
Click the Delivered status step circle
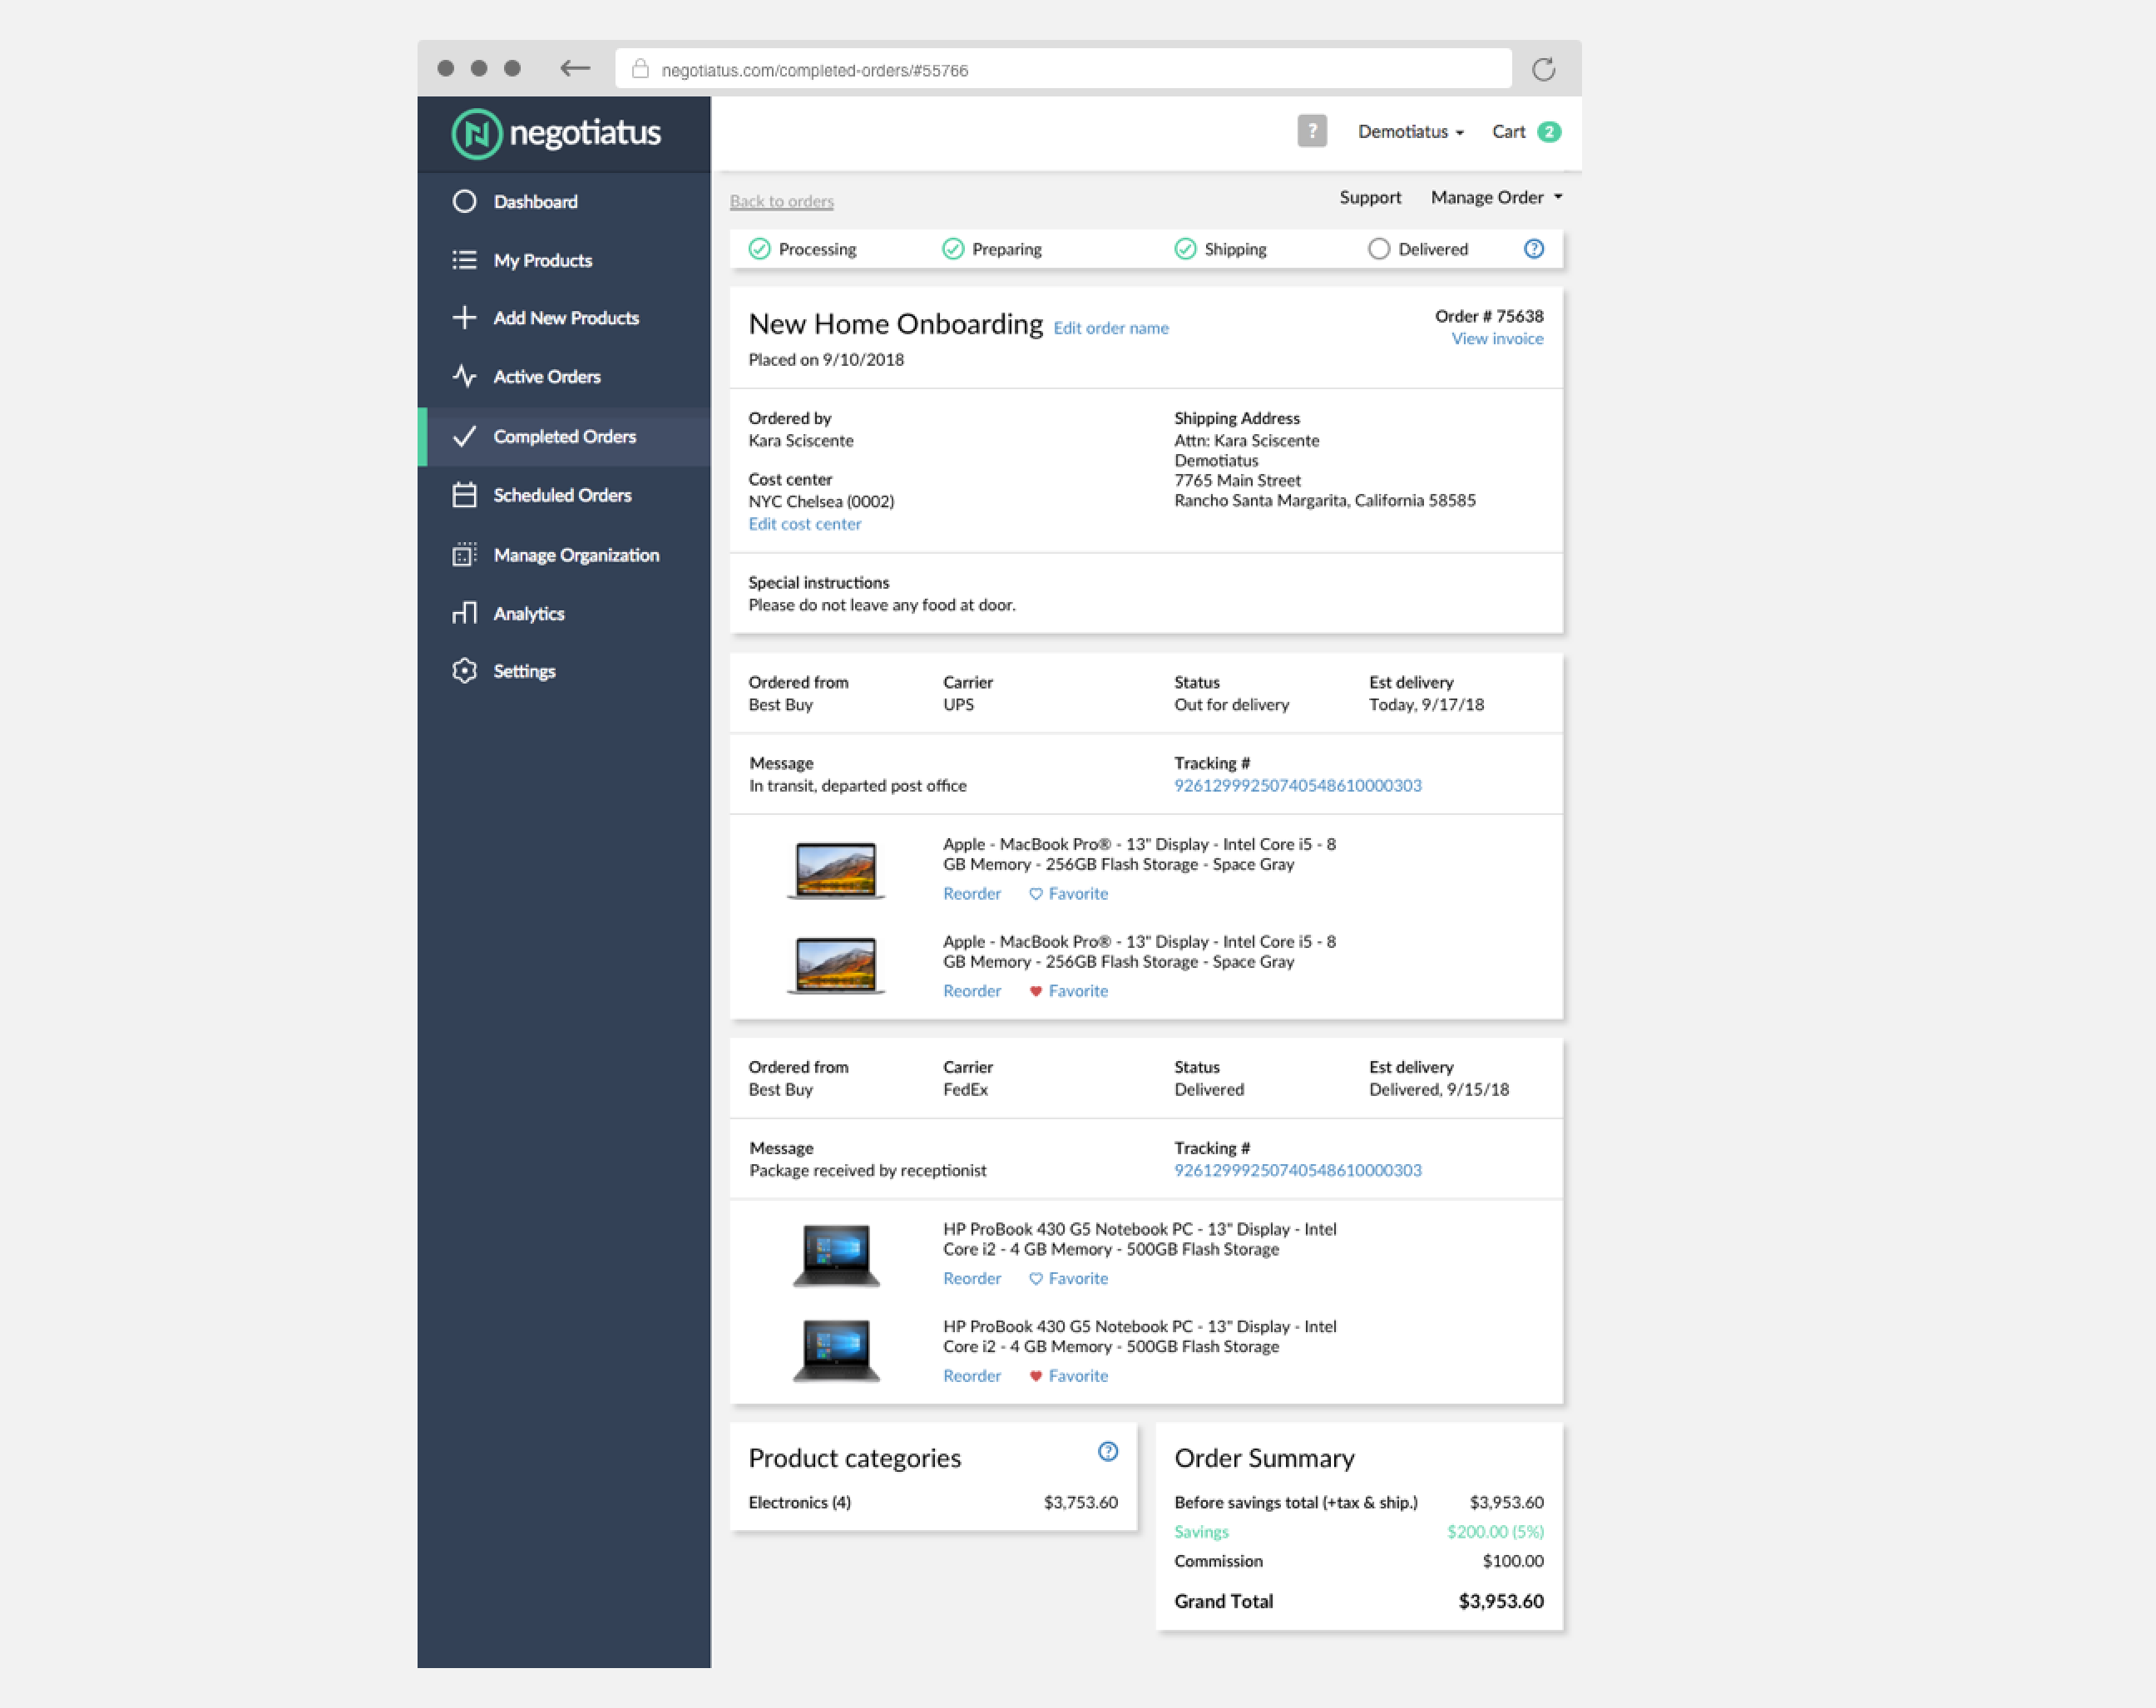tap(1378, 249)
